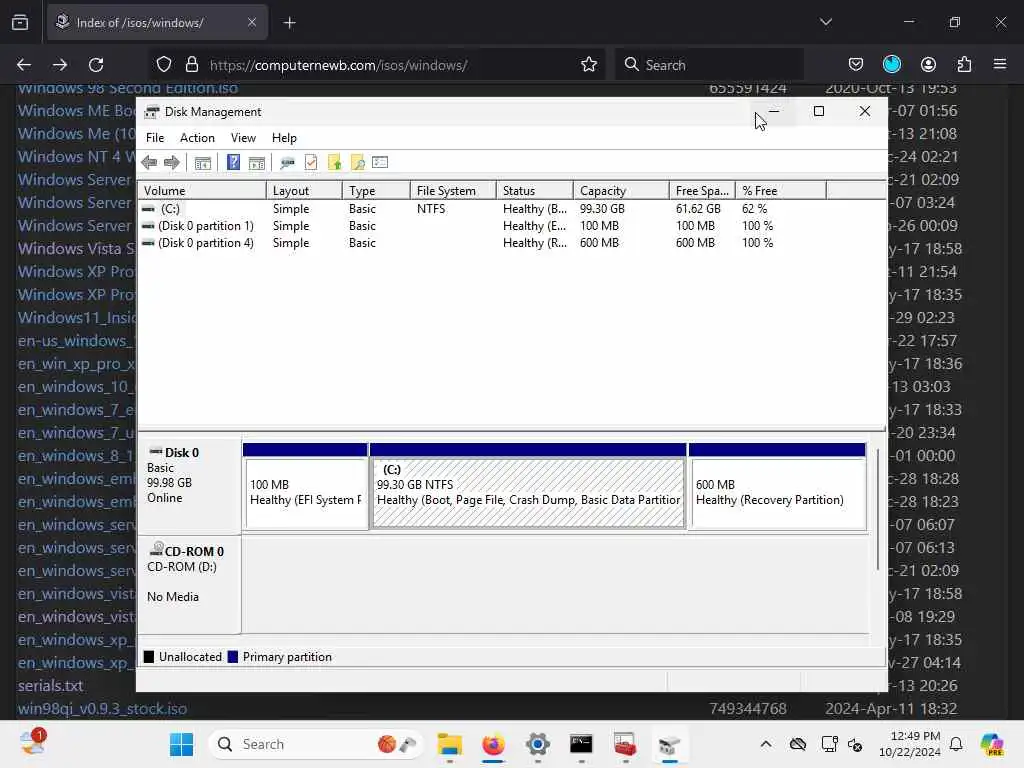The width and height of the screenshot is (1024, 768).
Task: Open the win98qi_v0.9.3_stock.iso link
Action: point(103,709)
